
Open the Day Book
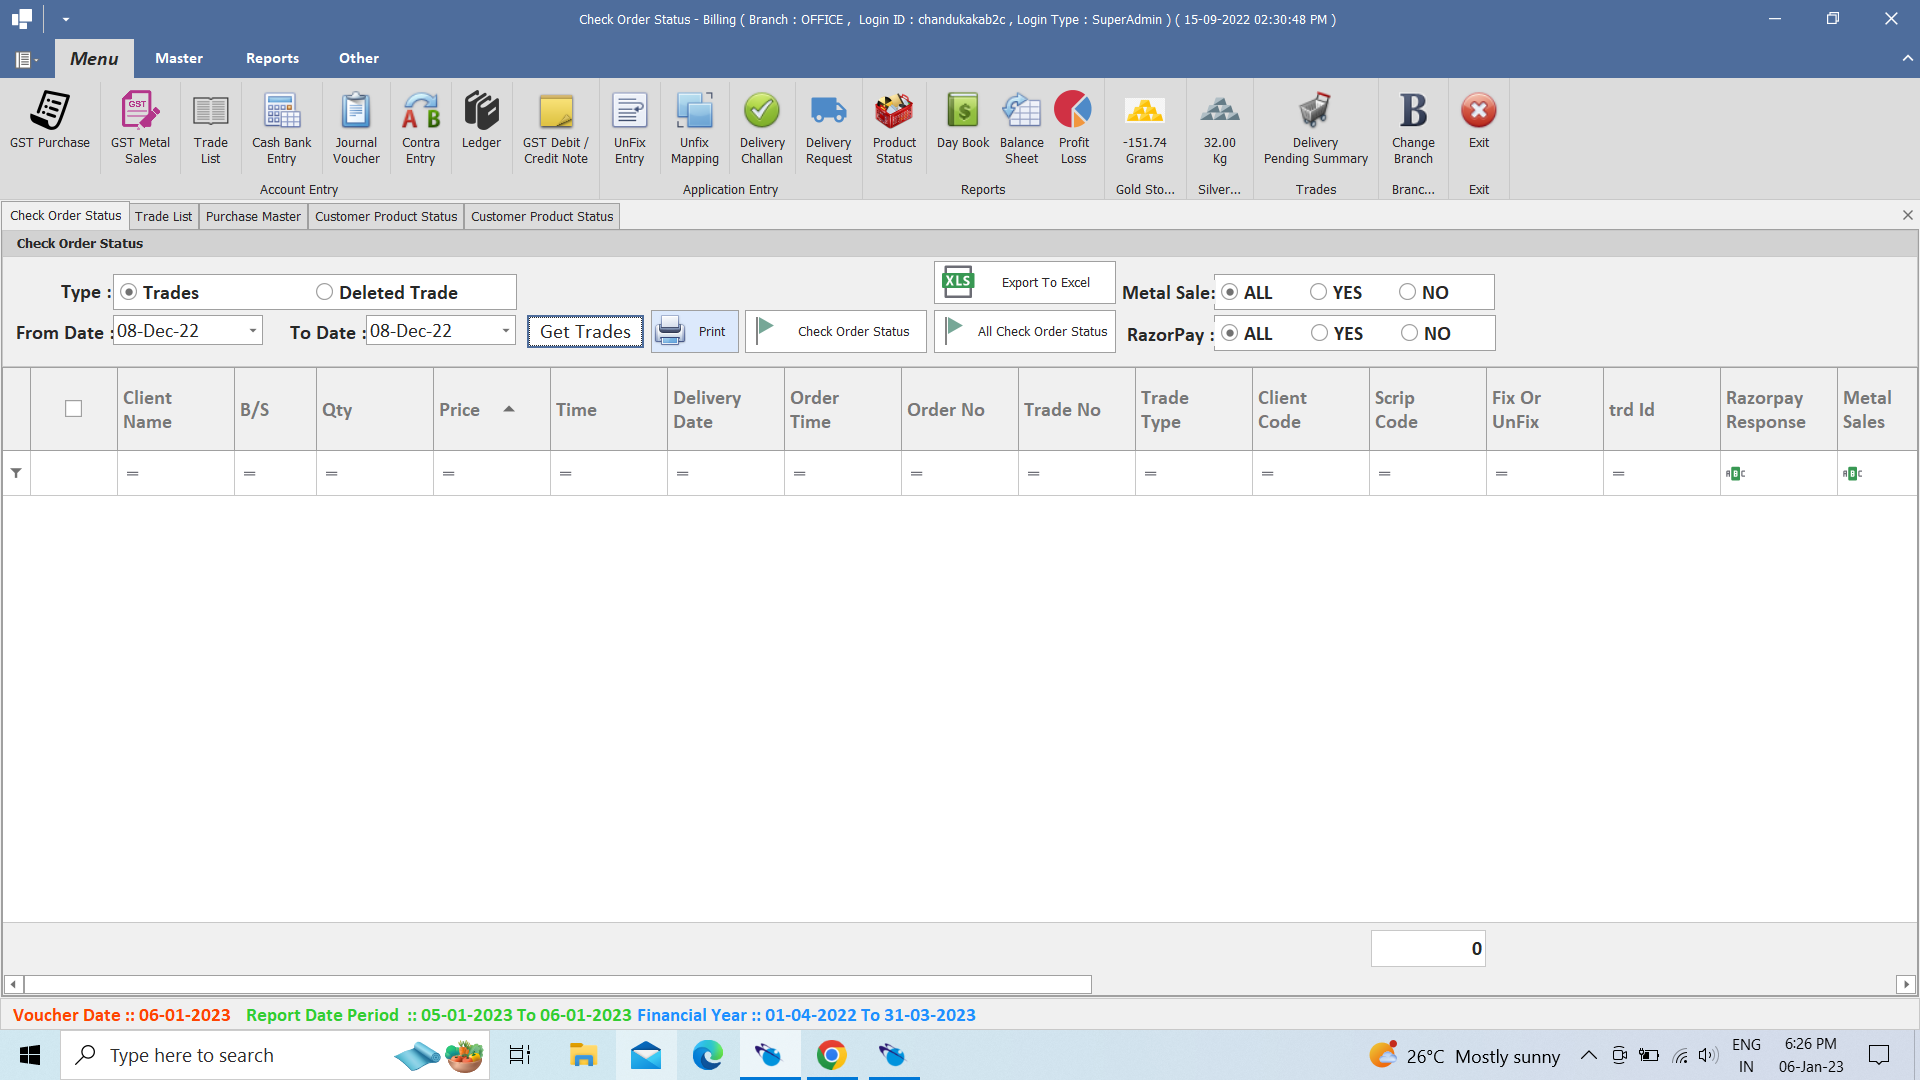(x=963, y=121)
